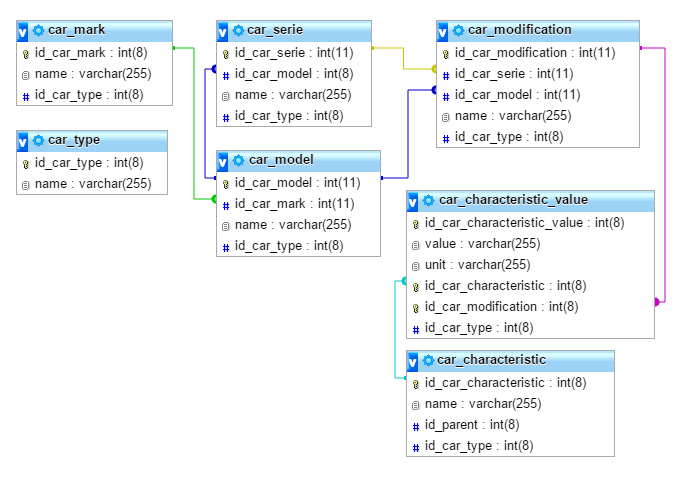Select the car_characteristic_value table title

(x=513, y=200)
